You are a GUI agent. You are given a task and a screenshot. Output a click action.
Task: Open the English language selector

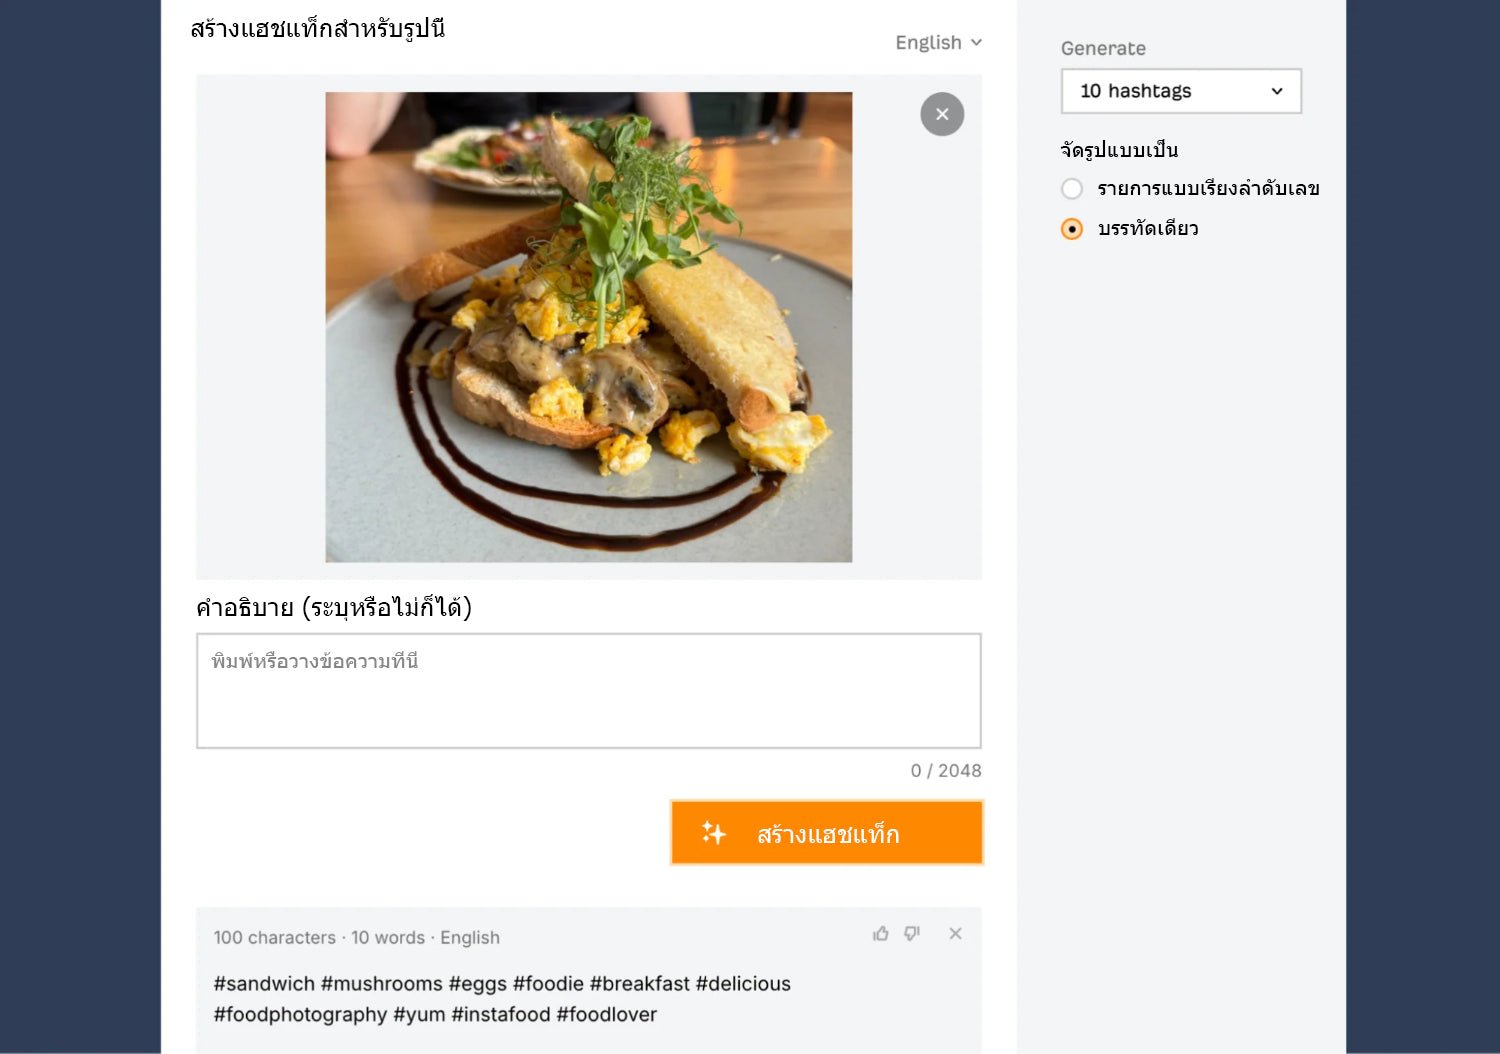929,43
